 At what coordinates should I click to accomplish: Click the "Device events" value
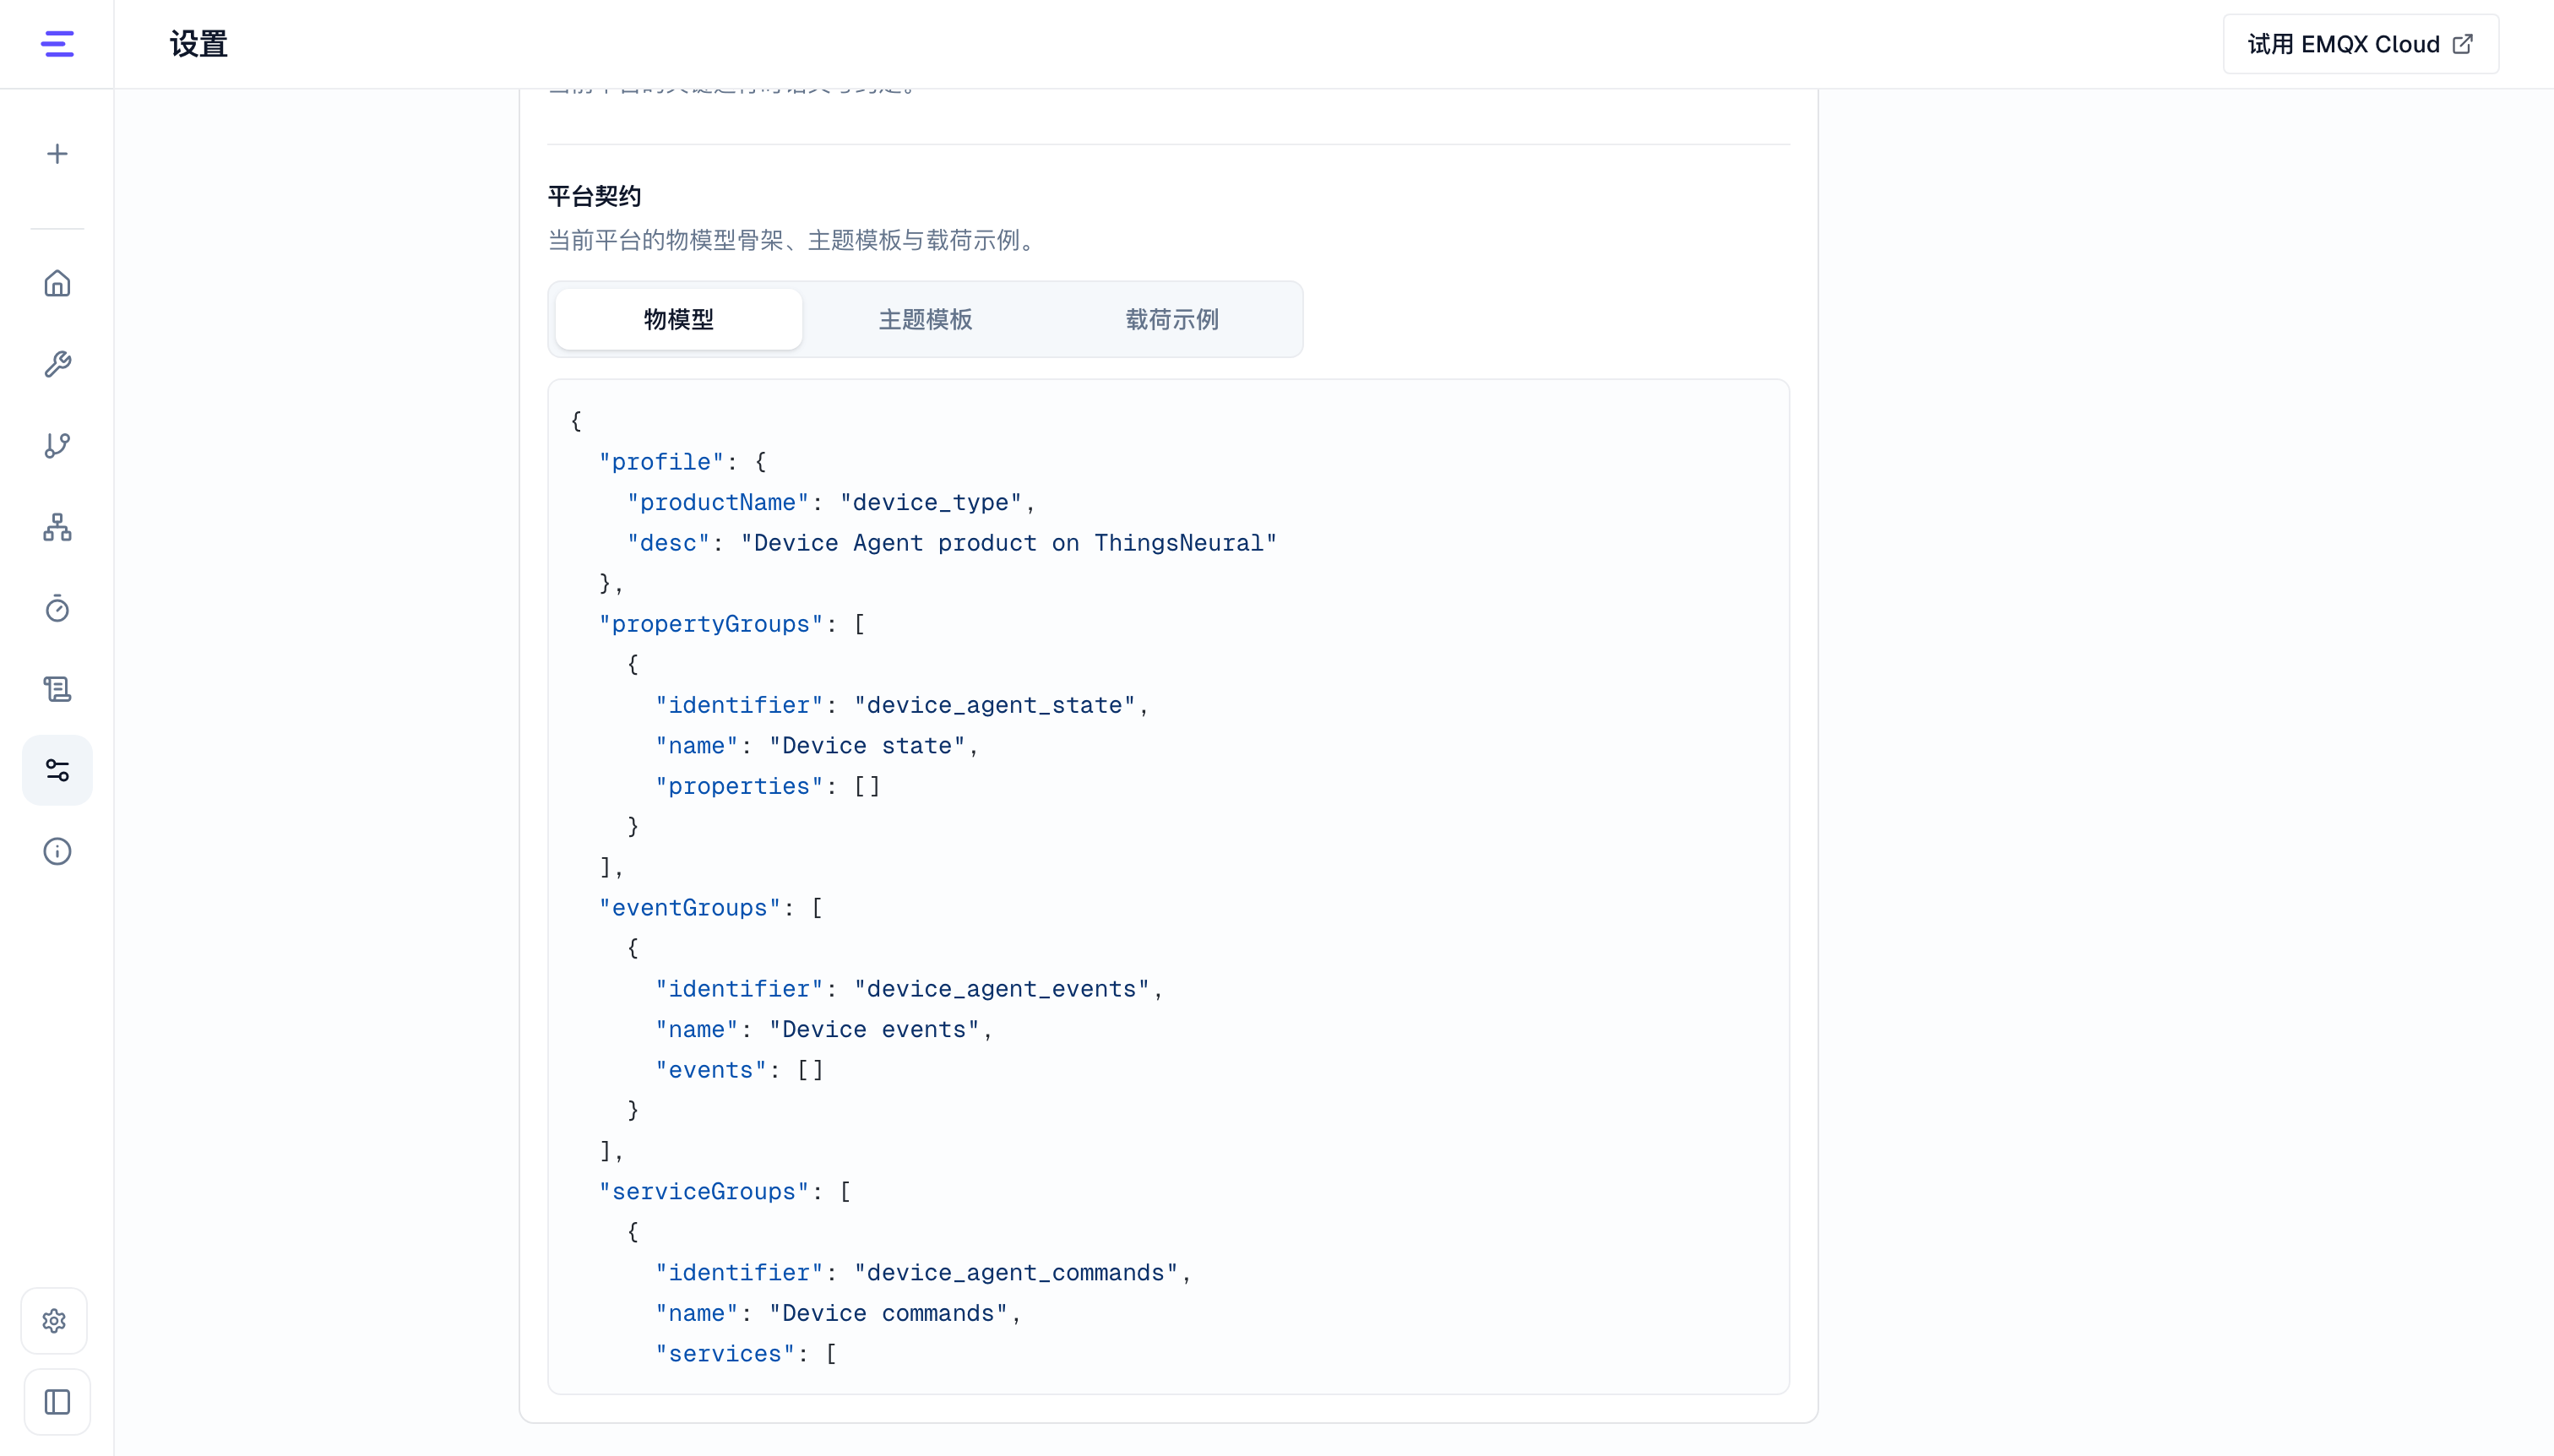[874, 1030]
